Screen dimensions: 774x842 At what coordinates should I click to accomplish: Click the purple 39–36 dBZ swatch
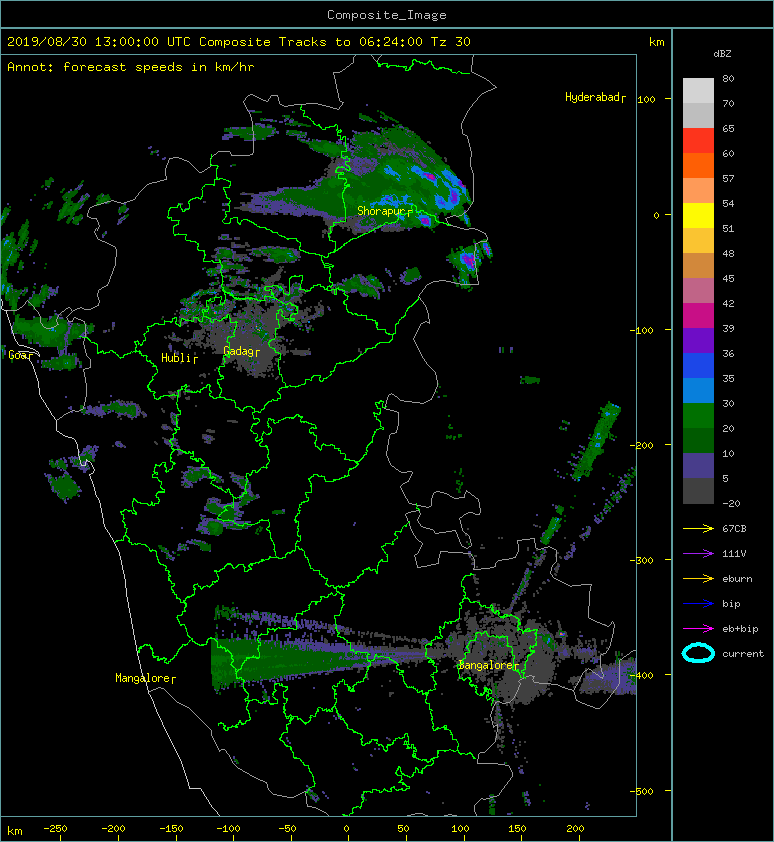698,340
